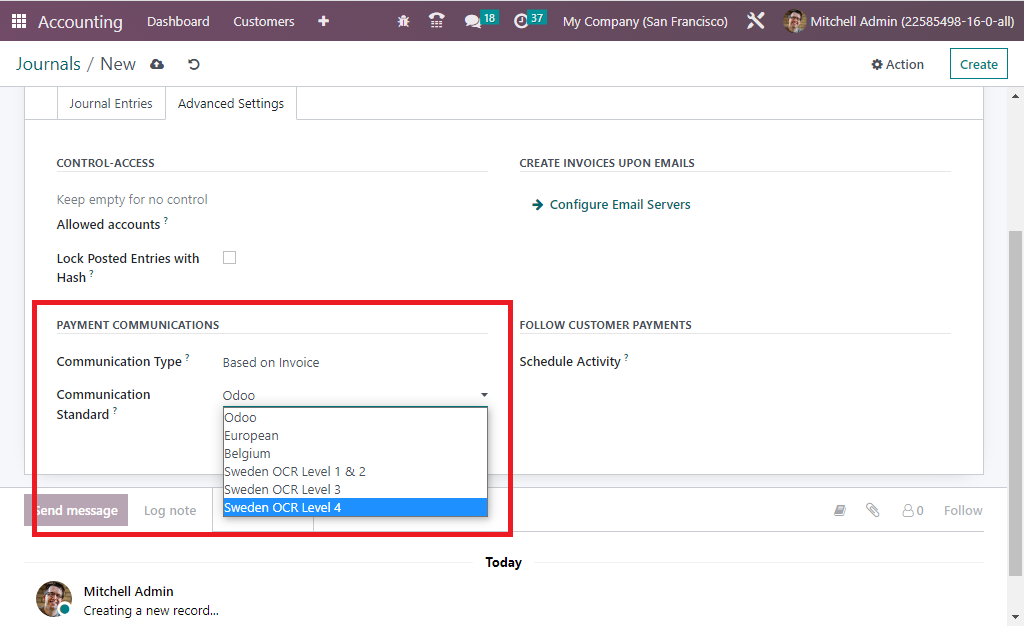The width and height of the screenshot is (1024, 626).
Task: Switch to the Journal Entries tab
Action: [111, 103]
